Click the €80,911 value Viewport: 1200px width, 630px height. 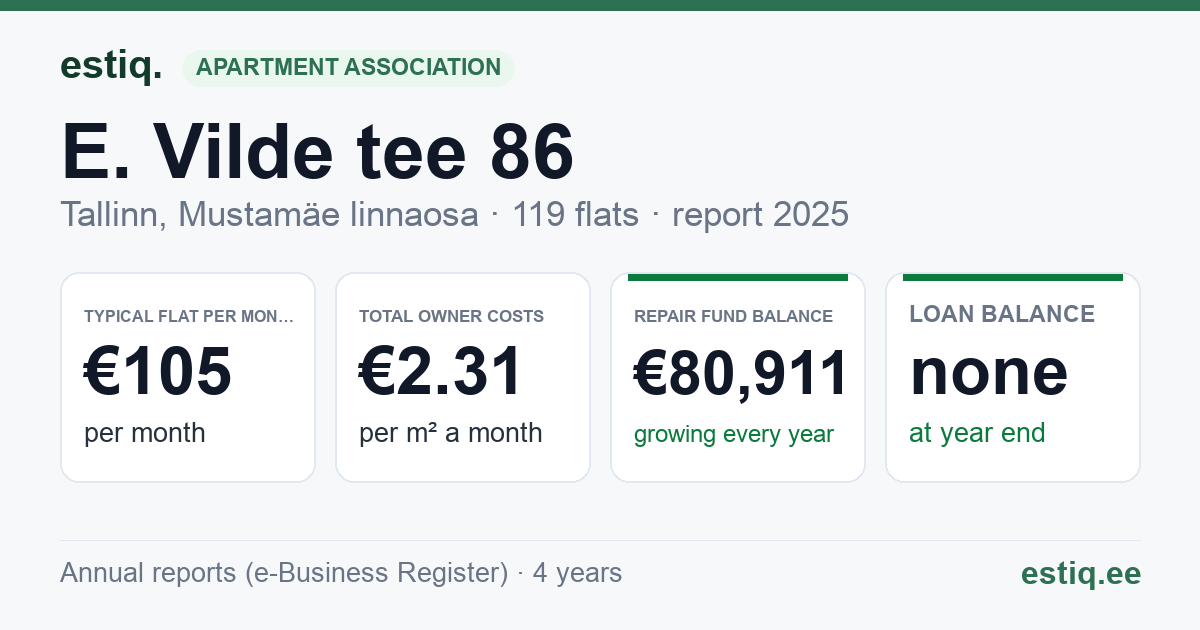pos(741,372)
